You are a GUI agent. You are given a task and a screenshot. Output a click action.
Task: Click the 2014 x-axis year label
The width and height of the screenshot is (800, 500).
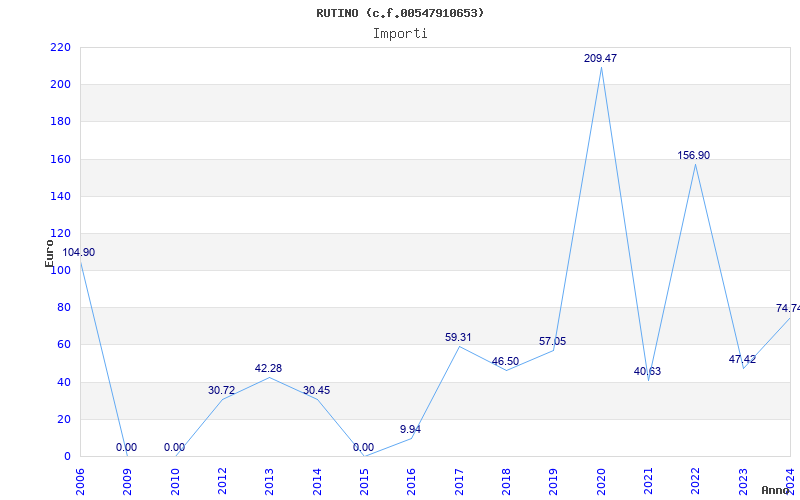click(x=317, y=482)
